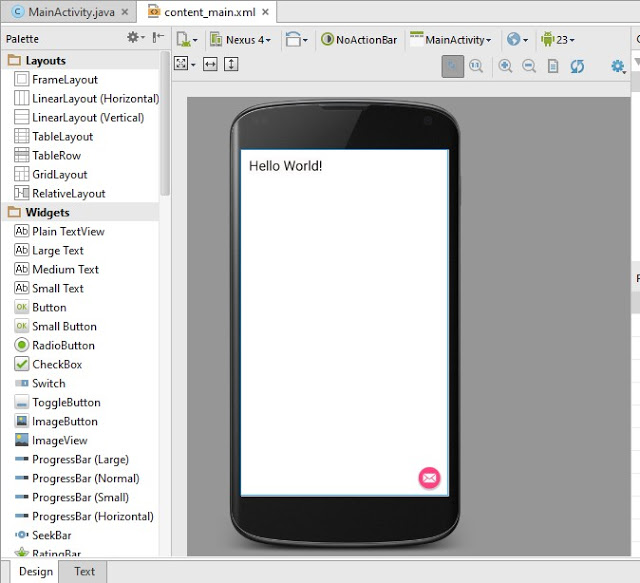The width and height of the screenshot is (640, 583).
Task: Open the Nexus 4 device dropdown
Action: 240,40
